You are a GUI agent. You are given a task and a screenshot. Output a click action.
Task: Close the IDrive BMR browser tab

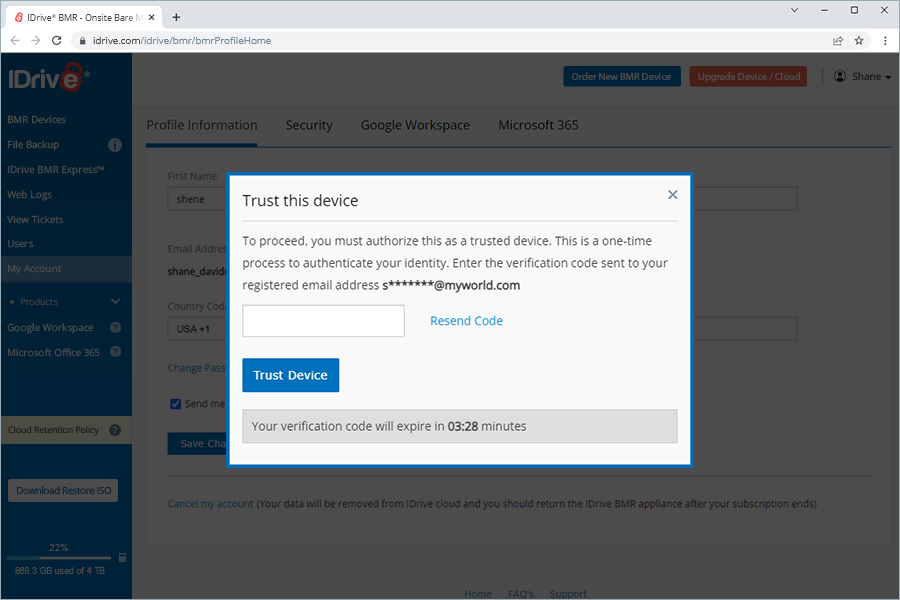(x=152, y=17)
